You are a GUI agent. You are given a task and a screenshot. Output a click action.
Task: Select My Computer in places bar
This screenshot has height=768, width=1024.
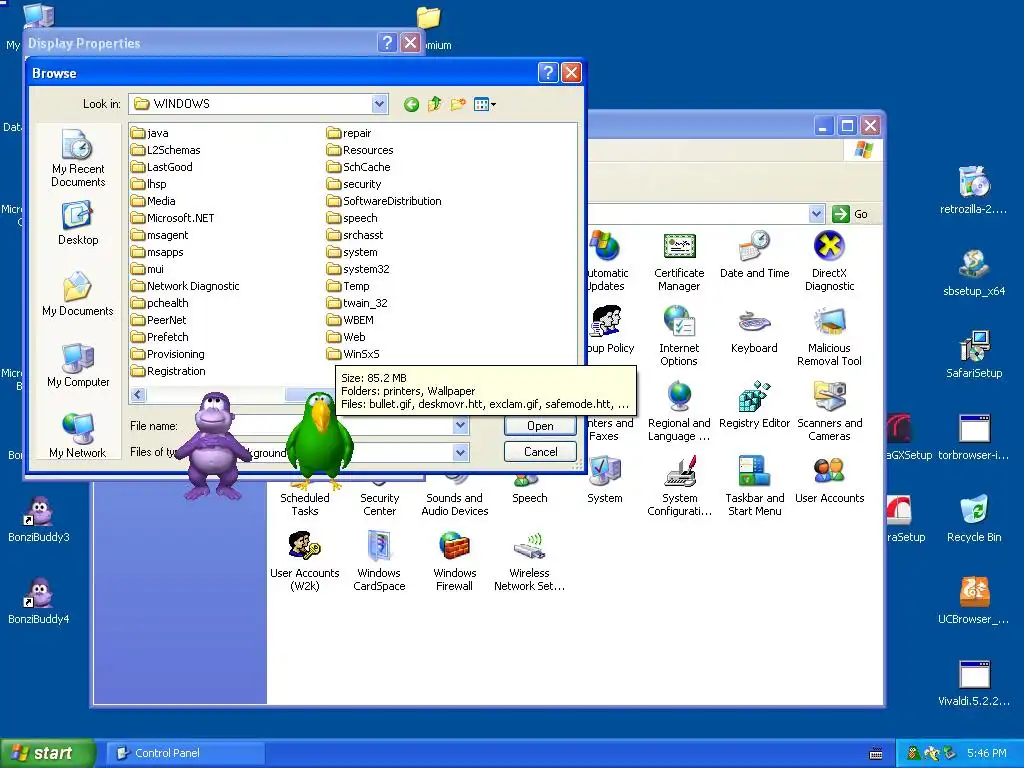(x=78, y=365)
